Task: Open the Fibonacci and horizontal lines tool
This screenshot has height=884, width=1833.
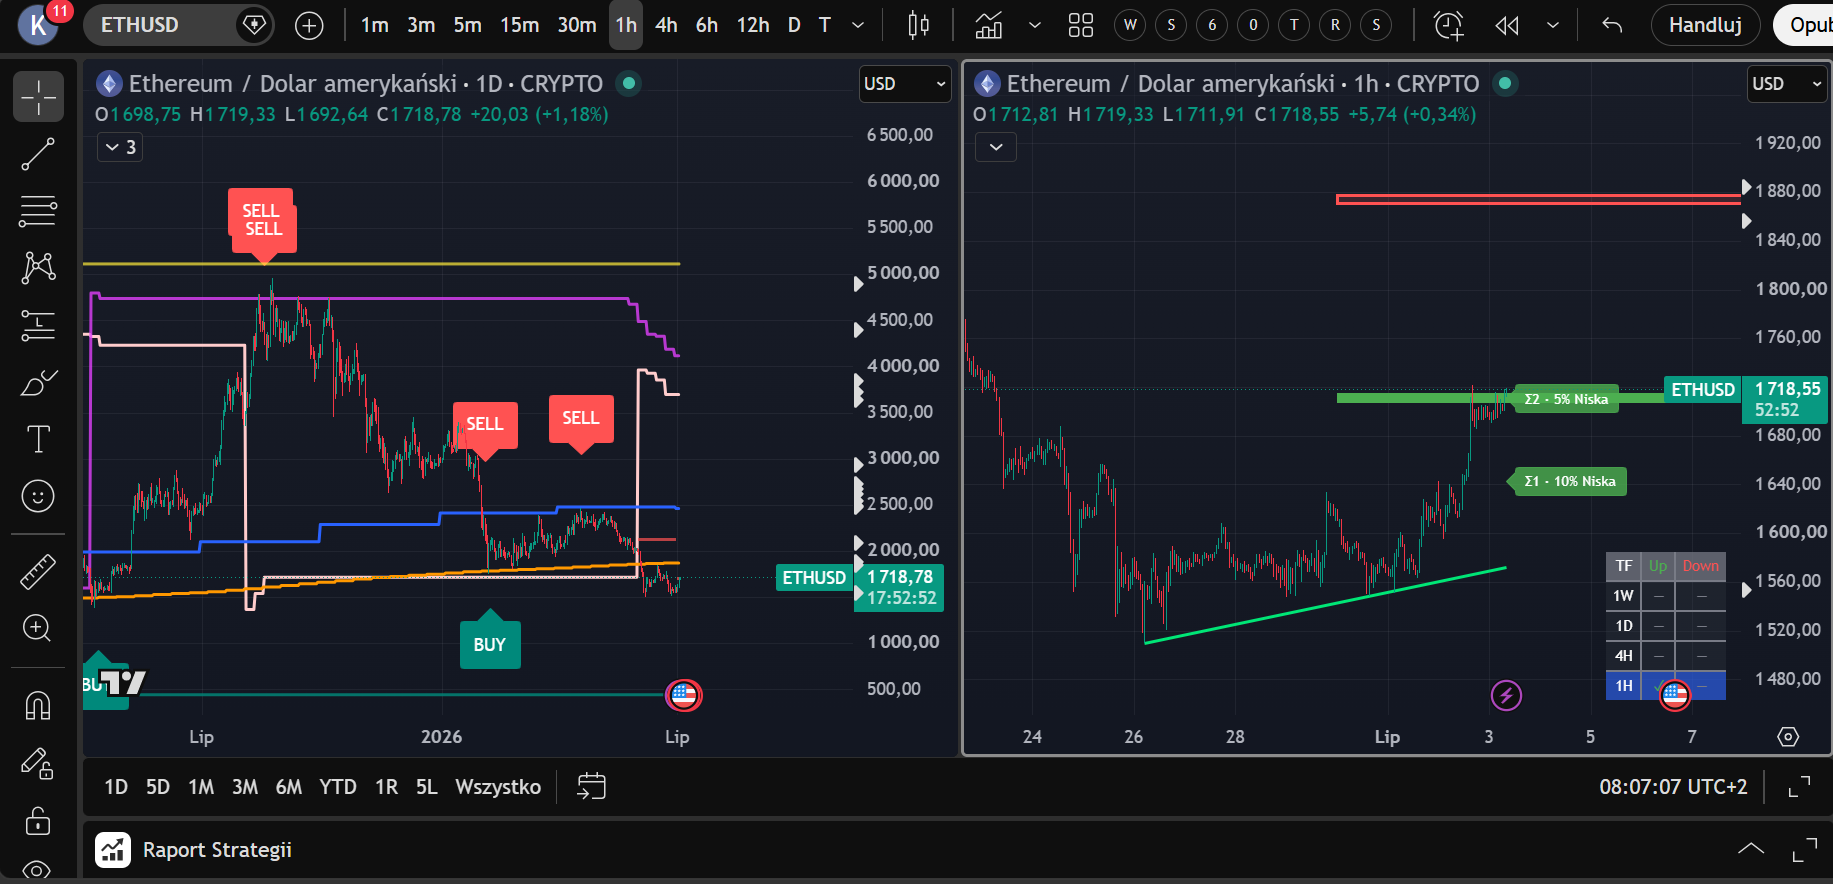Action: pos(38,211)
